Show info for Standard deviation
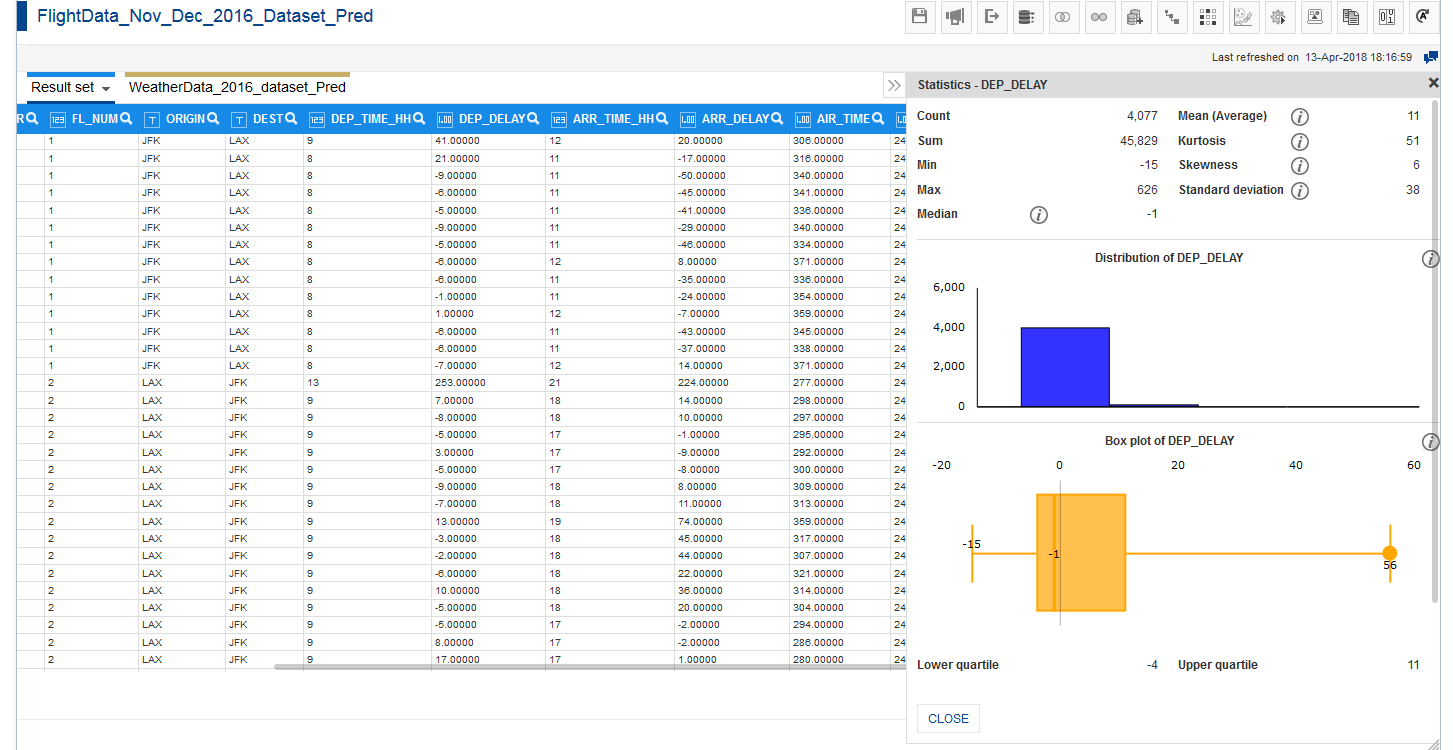The width and height of the screenshot is (1453, 750). click(x=1300, y=190)
